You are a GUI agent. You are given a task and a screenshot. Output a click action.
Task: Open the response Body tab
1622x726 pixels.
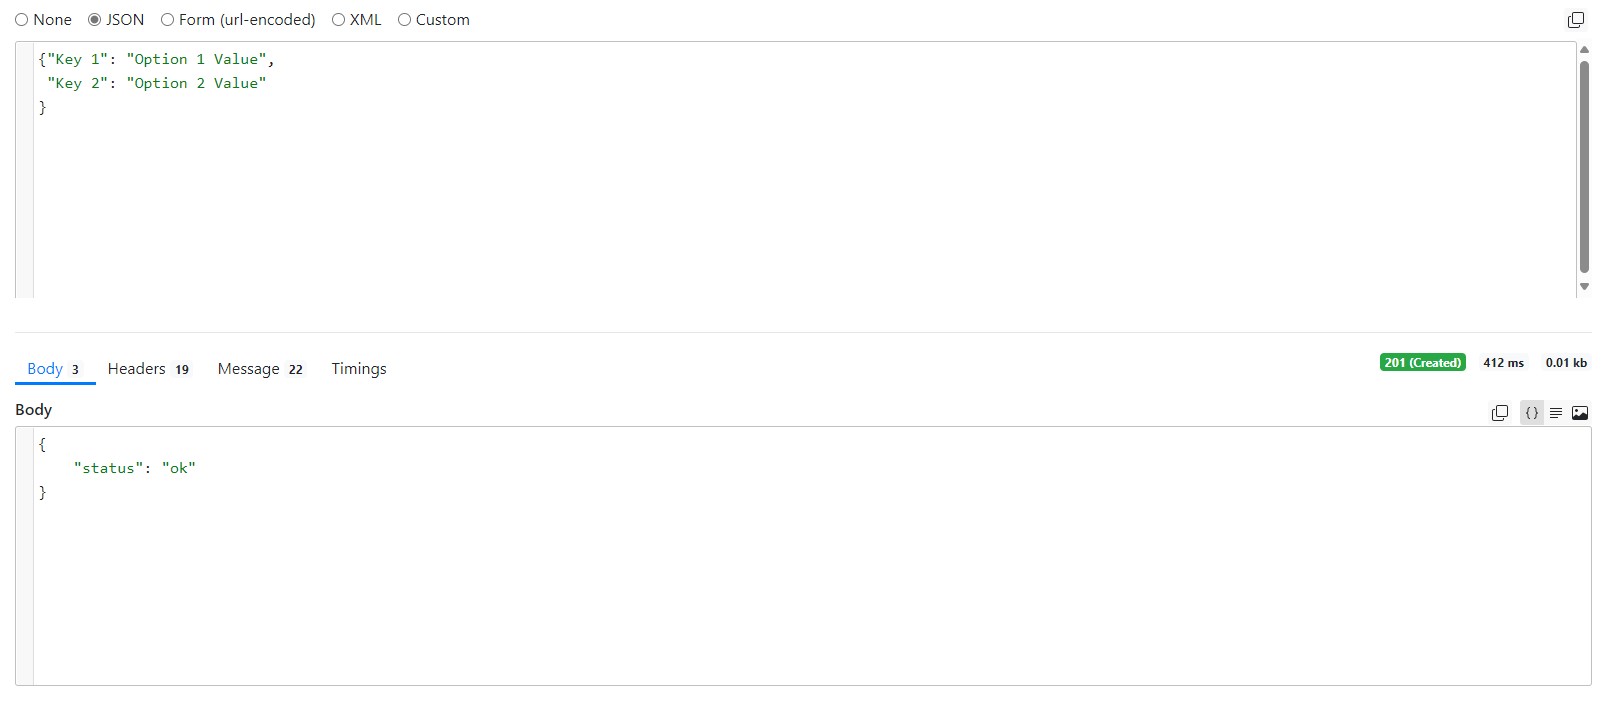[54, 369]
